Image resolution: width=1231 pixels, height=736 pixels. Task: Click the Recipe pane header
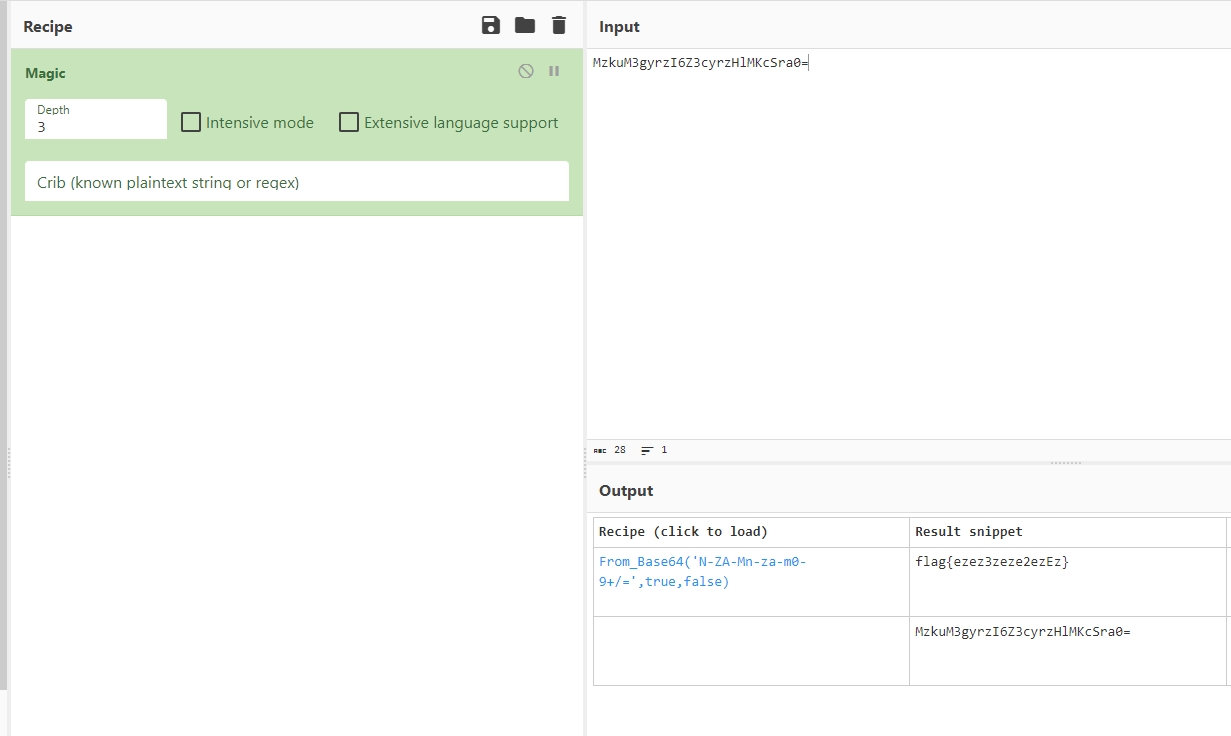click(49, 27)
